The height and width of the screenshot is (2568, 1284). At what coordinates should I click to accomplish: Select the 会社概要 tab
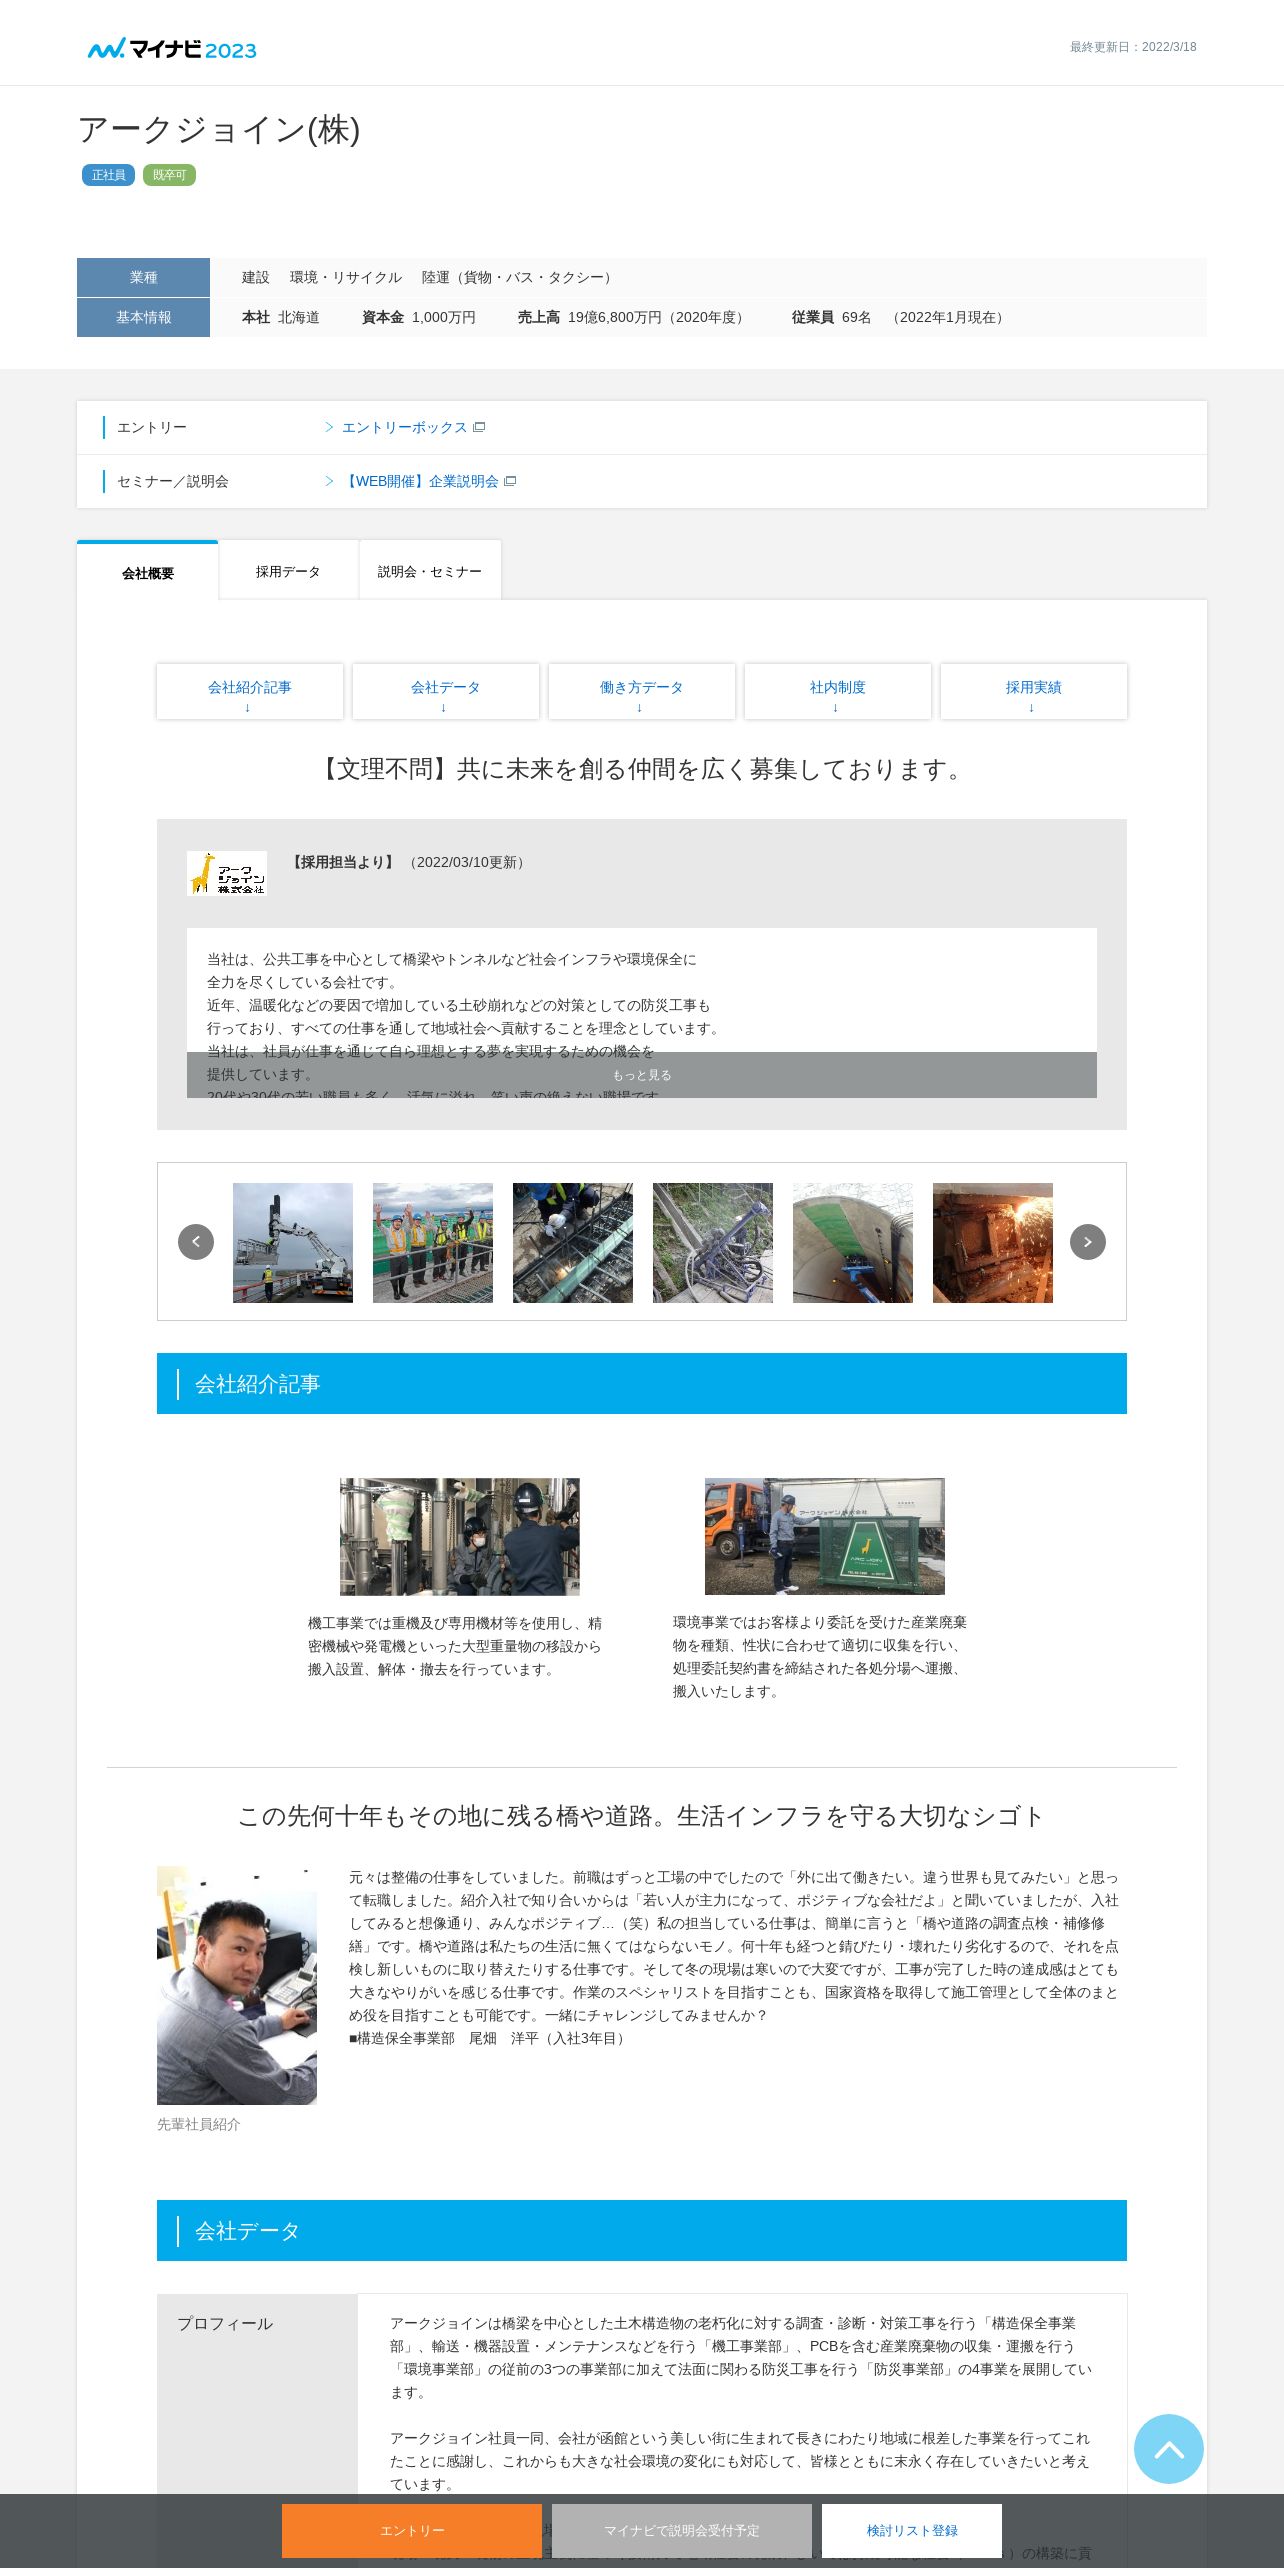(148, 572)
